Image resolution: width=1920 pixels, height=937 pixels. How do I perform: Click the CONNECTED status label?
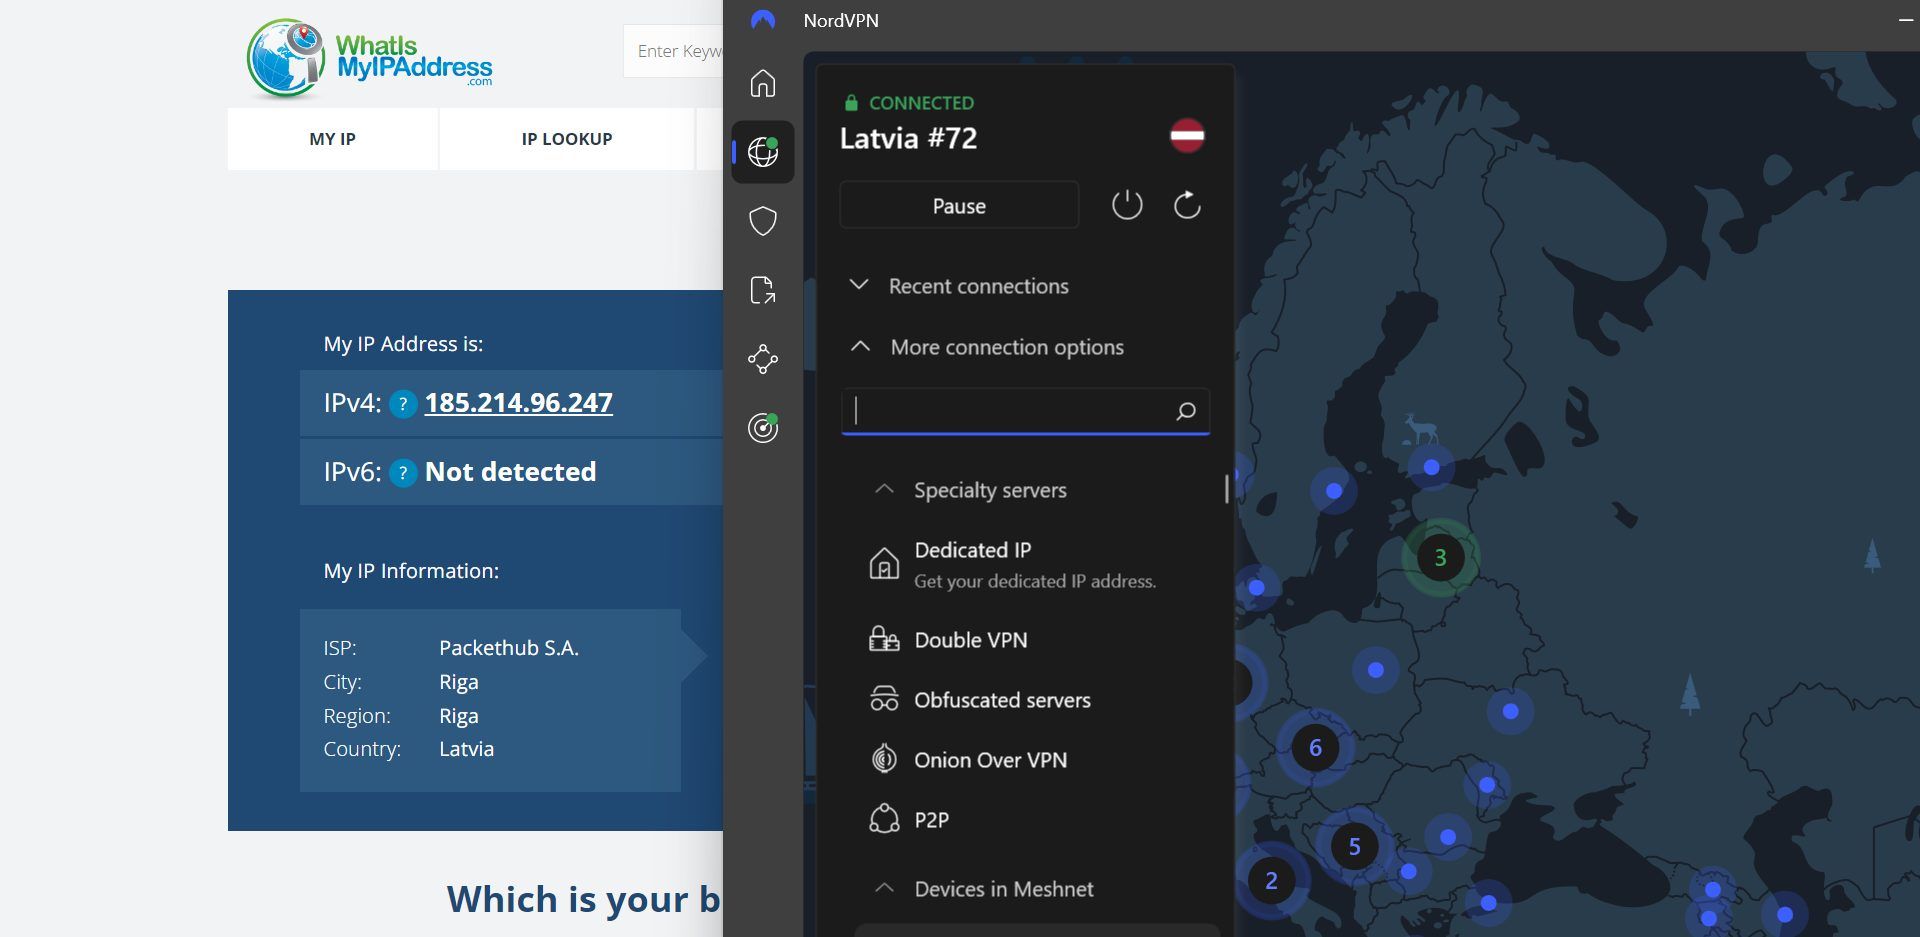point(921,103)
